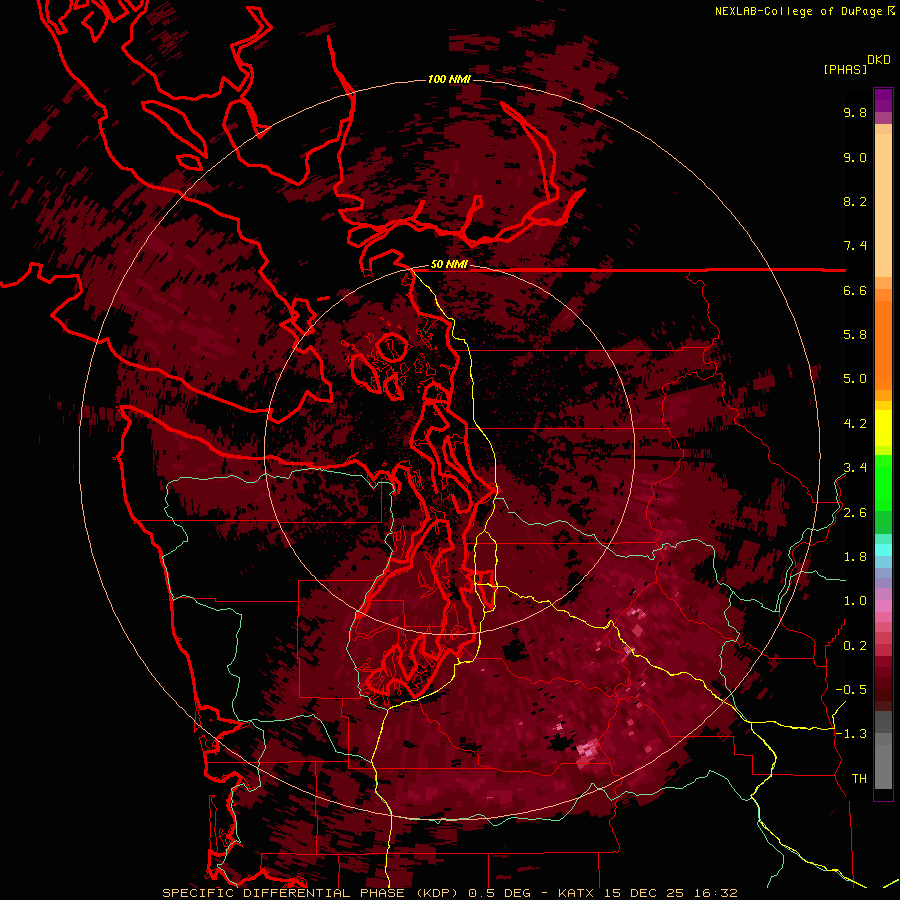Select the 5.8 legend value
The image size is (900, 900).
coord(855,335)
